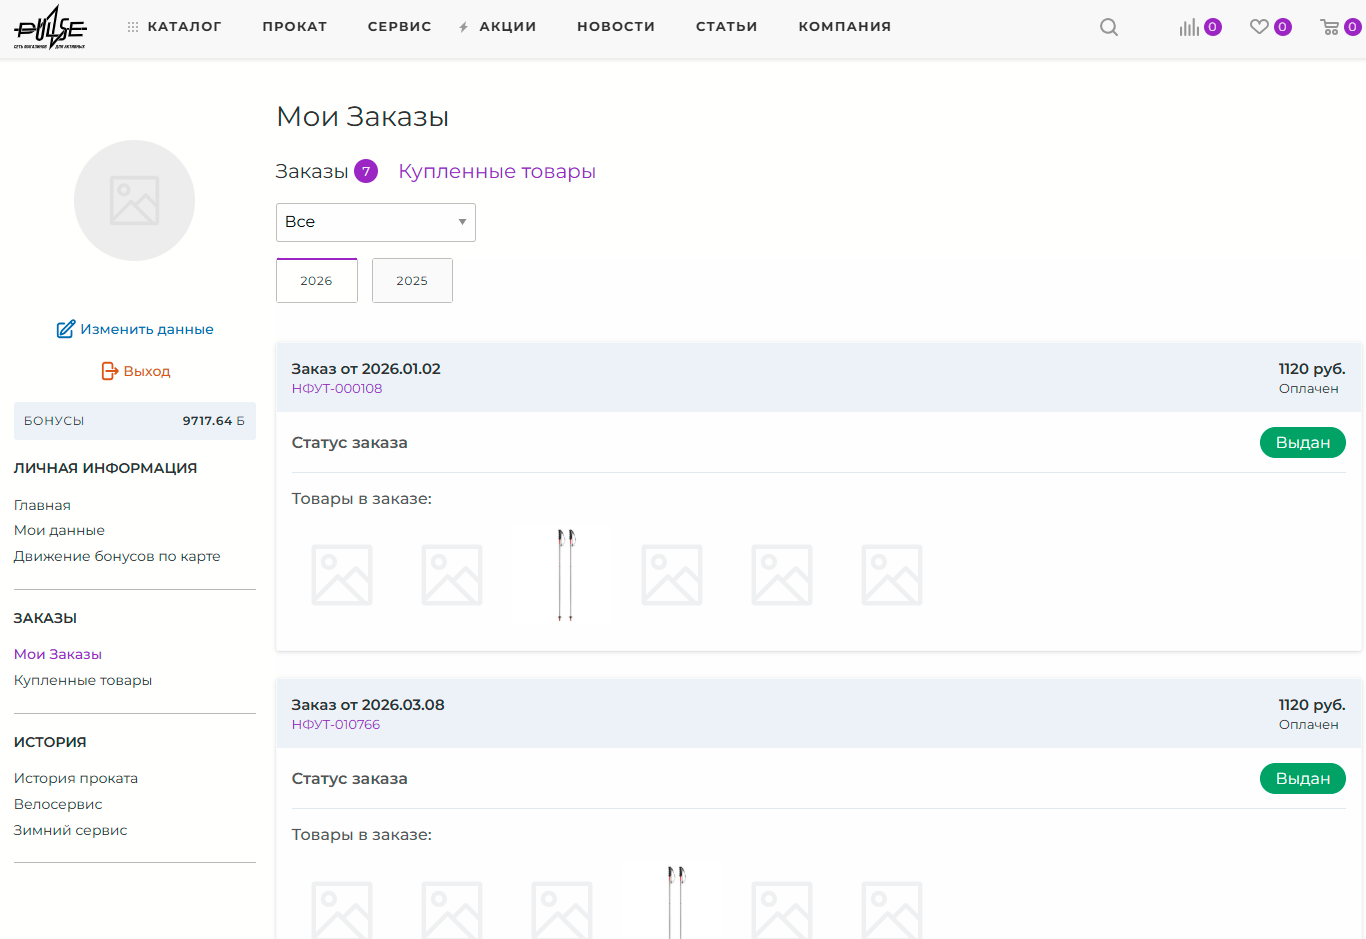Screen dimensions: 1366x939
Task: Open order НФУТ-000108 link
Action: point(337,389)
